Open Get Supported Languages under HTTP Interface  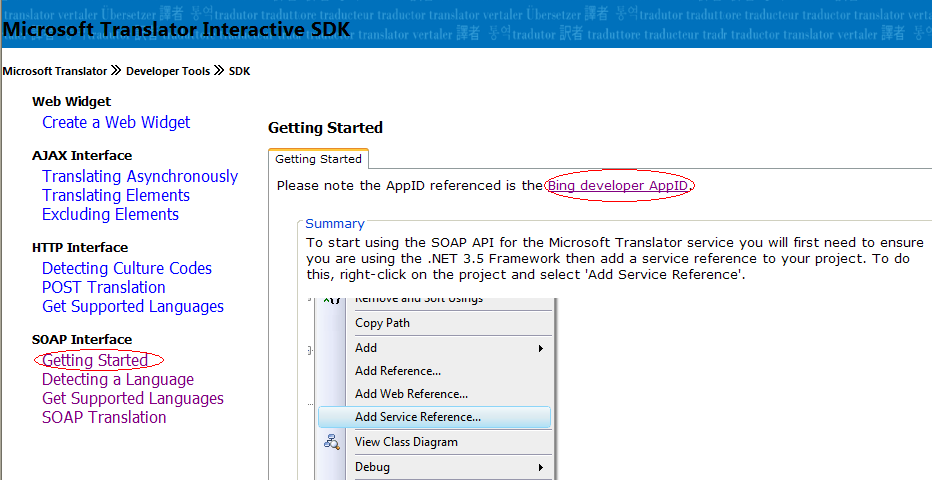click(x=133, y=307)
